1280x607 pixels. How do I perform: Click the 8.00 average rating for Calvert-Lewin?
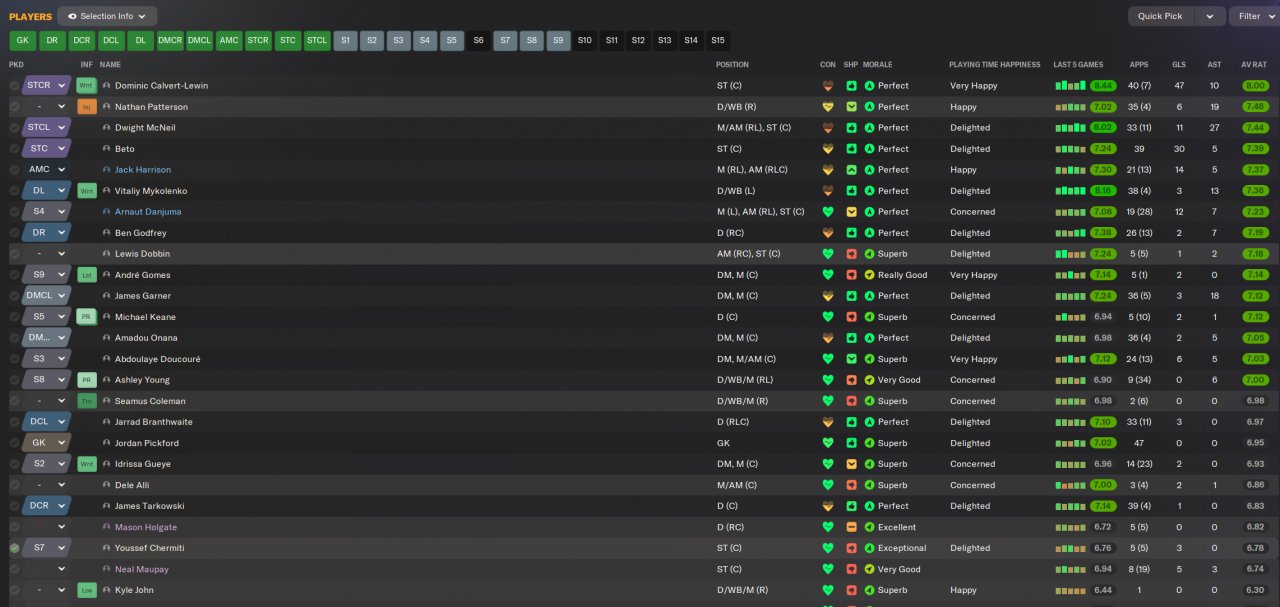tap(1255, 85)
